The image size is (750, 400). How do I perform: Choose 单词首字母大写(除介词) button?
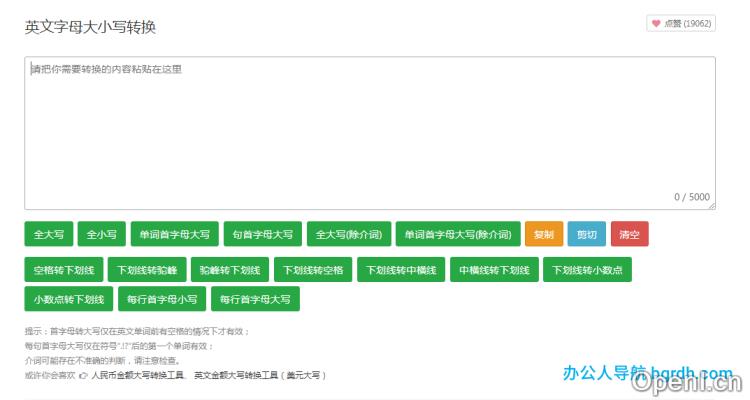[x=457, y=234]
